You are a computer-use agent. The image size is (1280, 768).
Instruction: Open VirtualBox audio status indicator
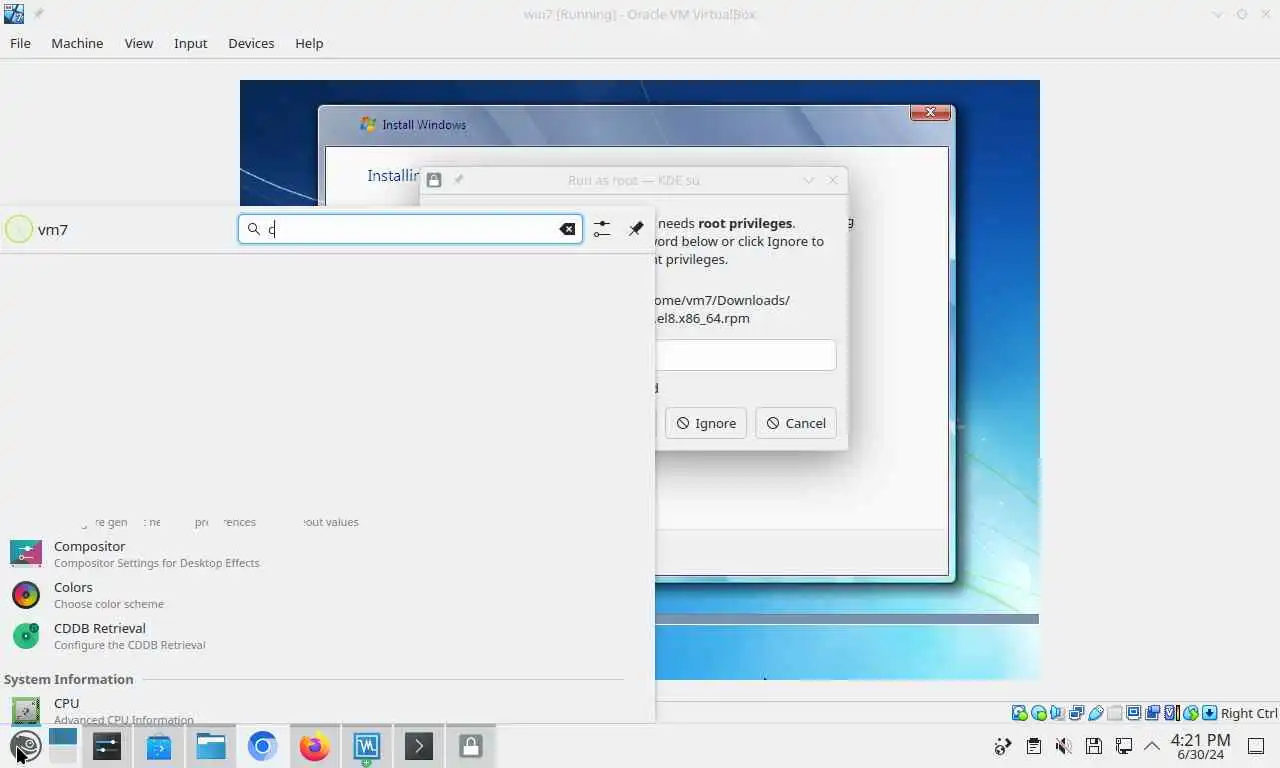coord(1057,713)
